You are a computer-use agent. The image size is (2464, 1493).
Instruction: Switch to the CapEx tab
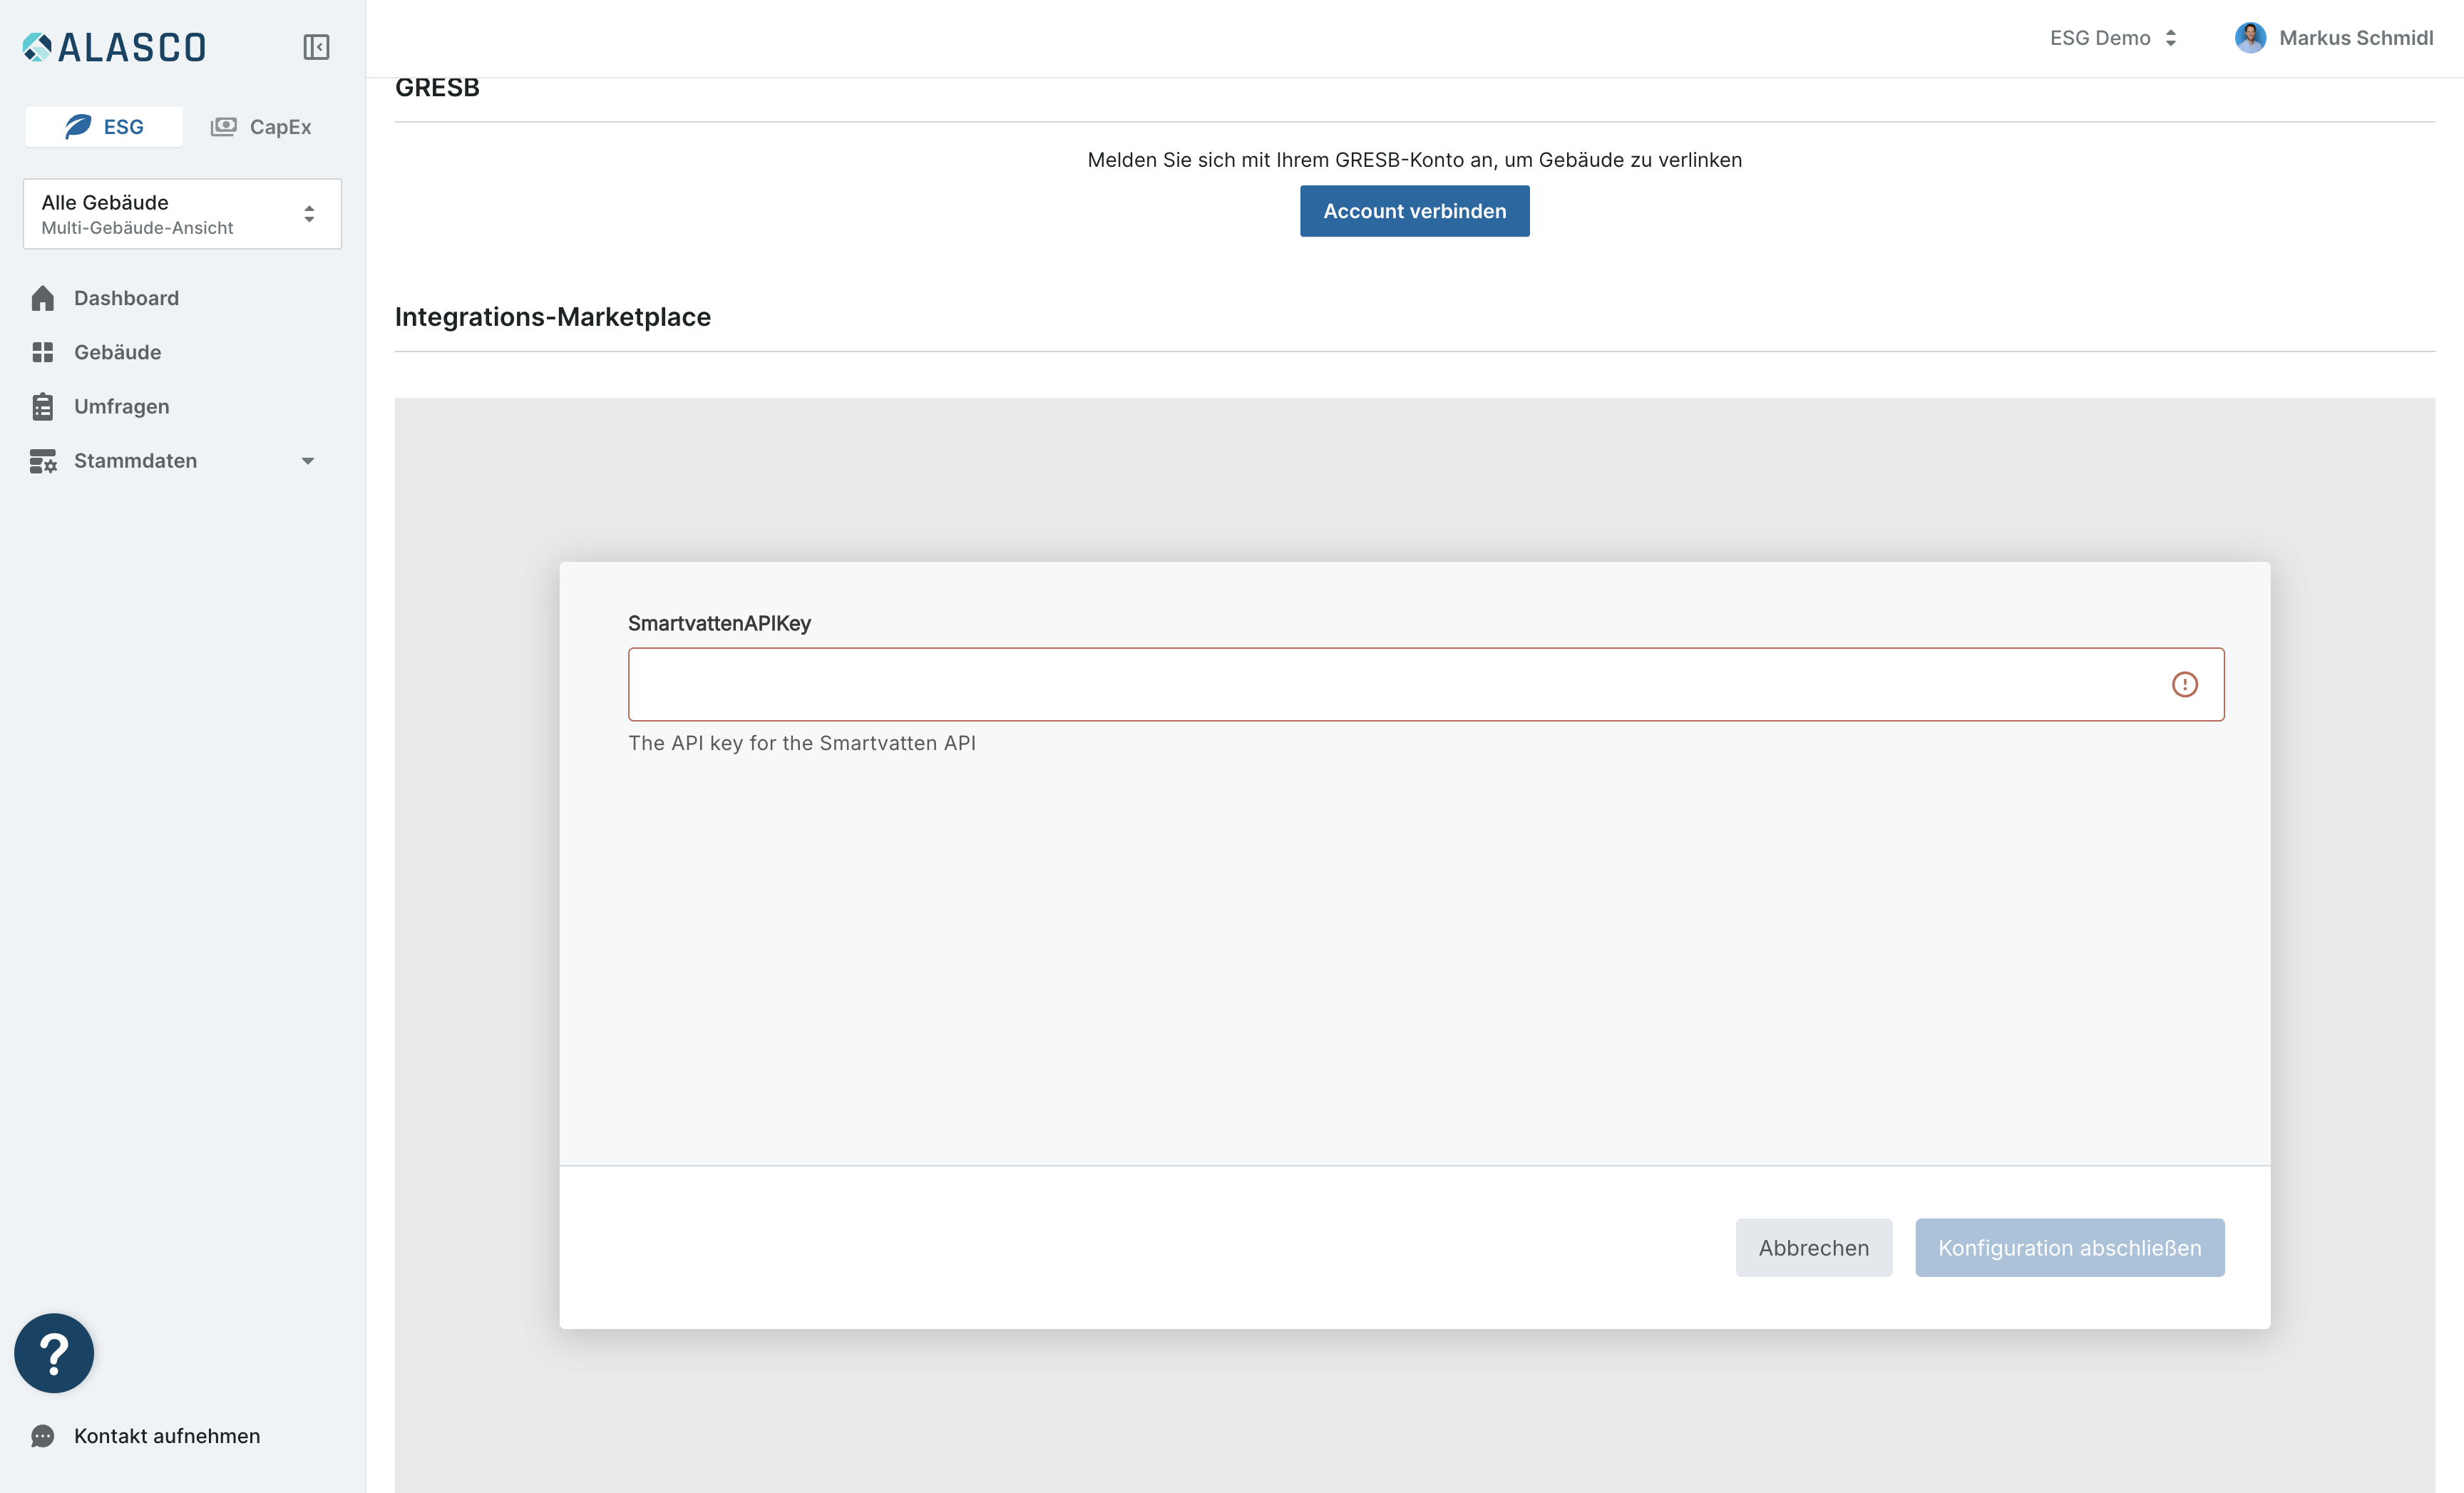coord(261,127)
